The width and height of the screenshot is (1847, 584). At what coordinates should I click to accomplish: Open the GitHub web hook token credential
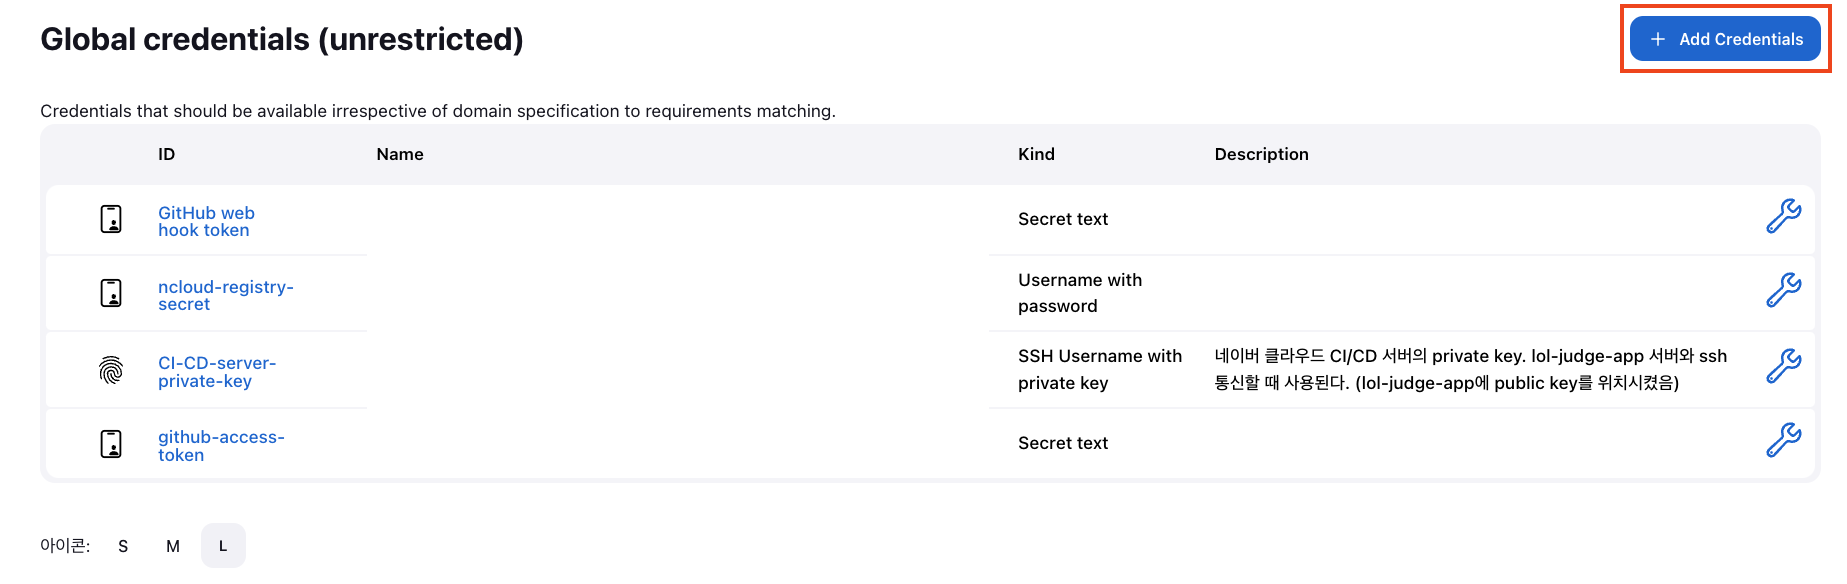206,221
